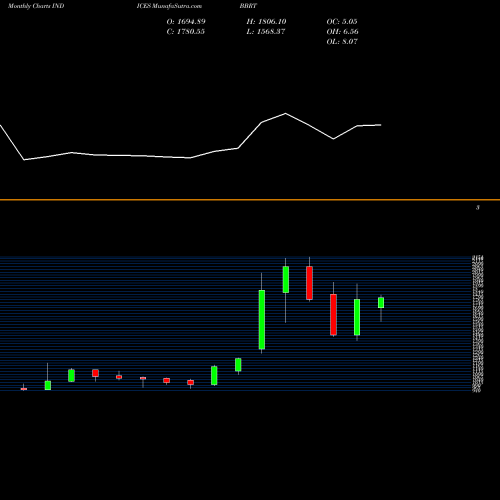Select the Monthly Charts IND title

click(36, 6)
